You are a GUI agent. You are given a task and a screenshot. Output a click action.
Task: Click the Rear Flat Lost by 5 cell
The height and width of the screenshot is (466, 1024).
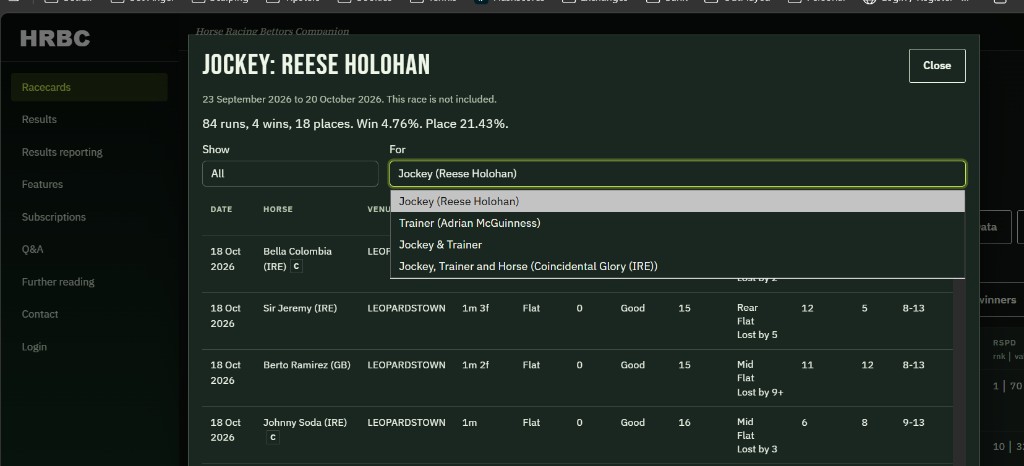(757, 321)
